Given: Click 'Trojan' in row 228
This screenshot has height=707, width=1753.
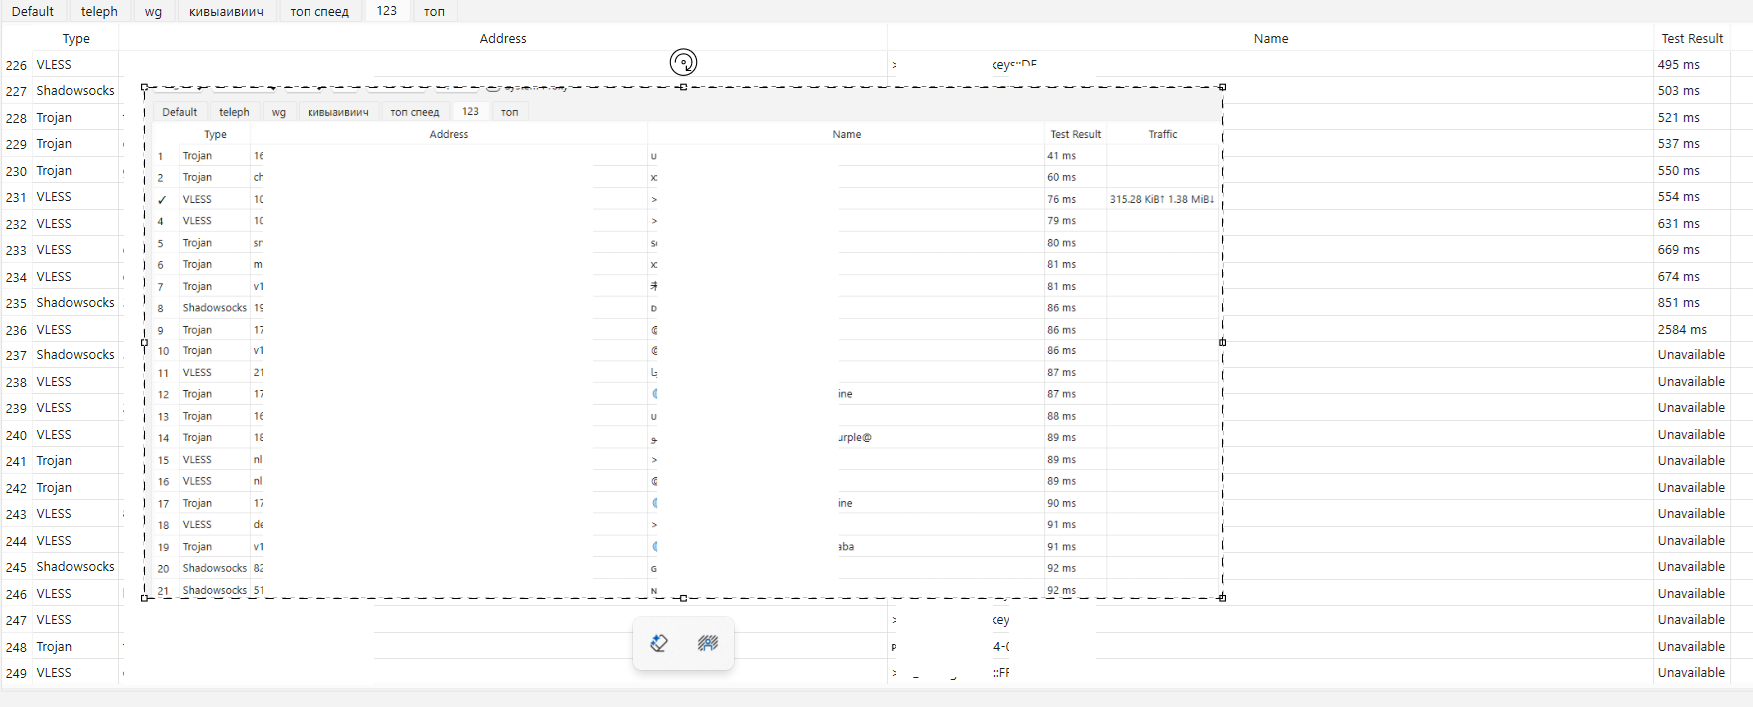Looking at the screenshot, I should (54, 117).
